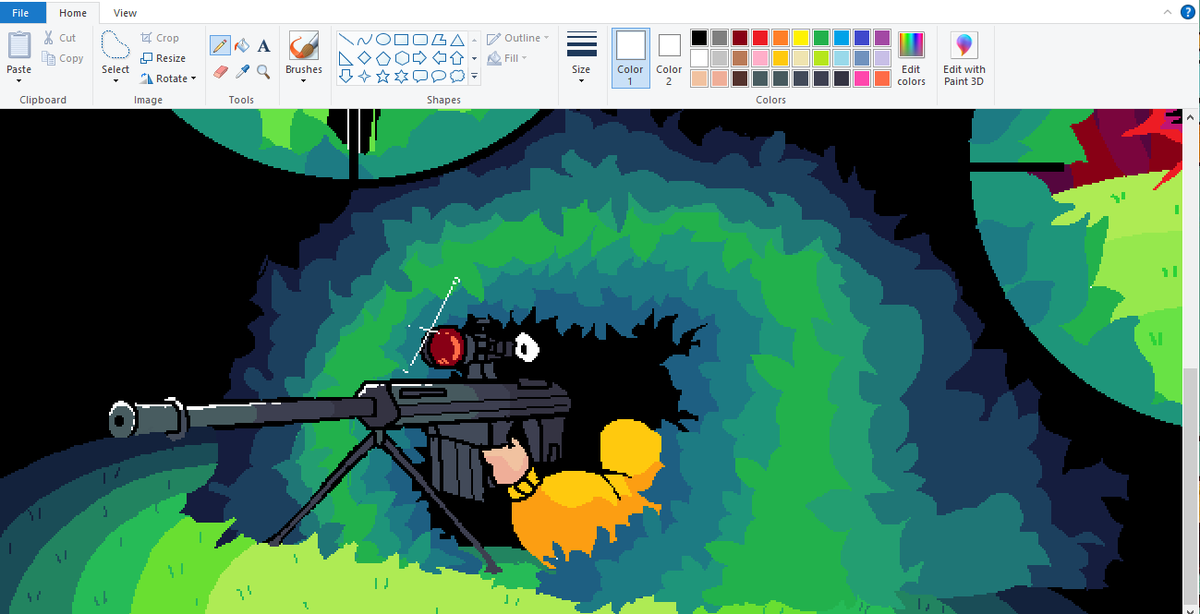Choose the Right triangle shape

tap(345, 58)
